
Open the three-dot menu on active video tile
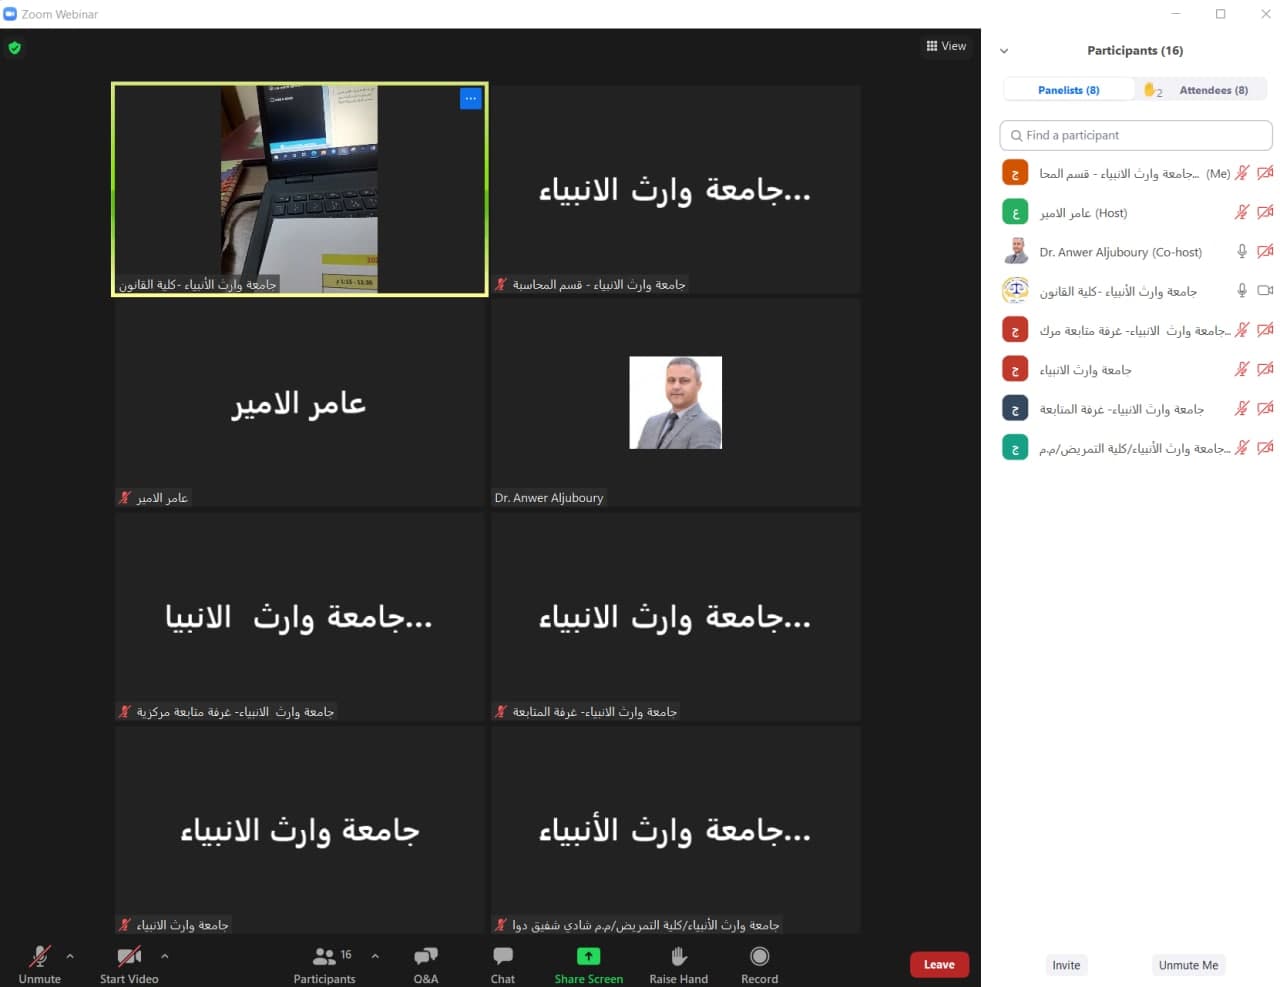[471, 98]
